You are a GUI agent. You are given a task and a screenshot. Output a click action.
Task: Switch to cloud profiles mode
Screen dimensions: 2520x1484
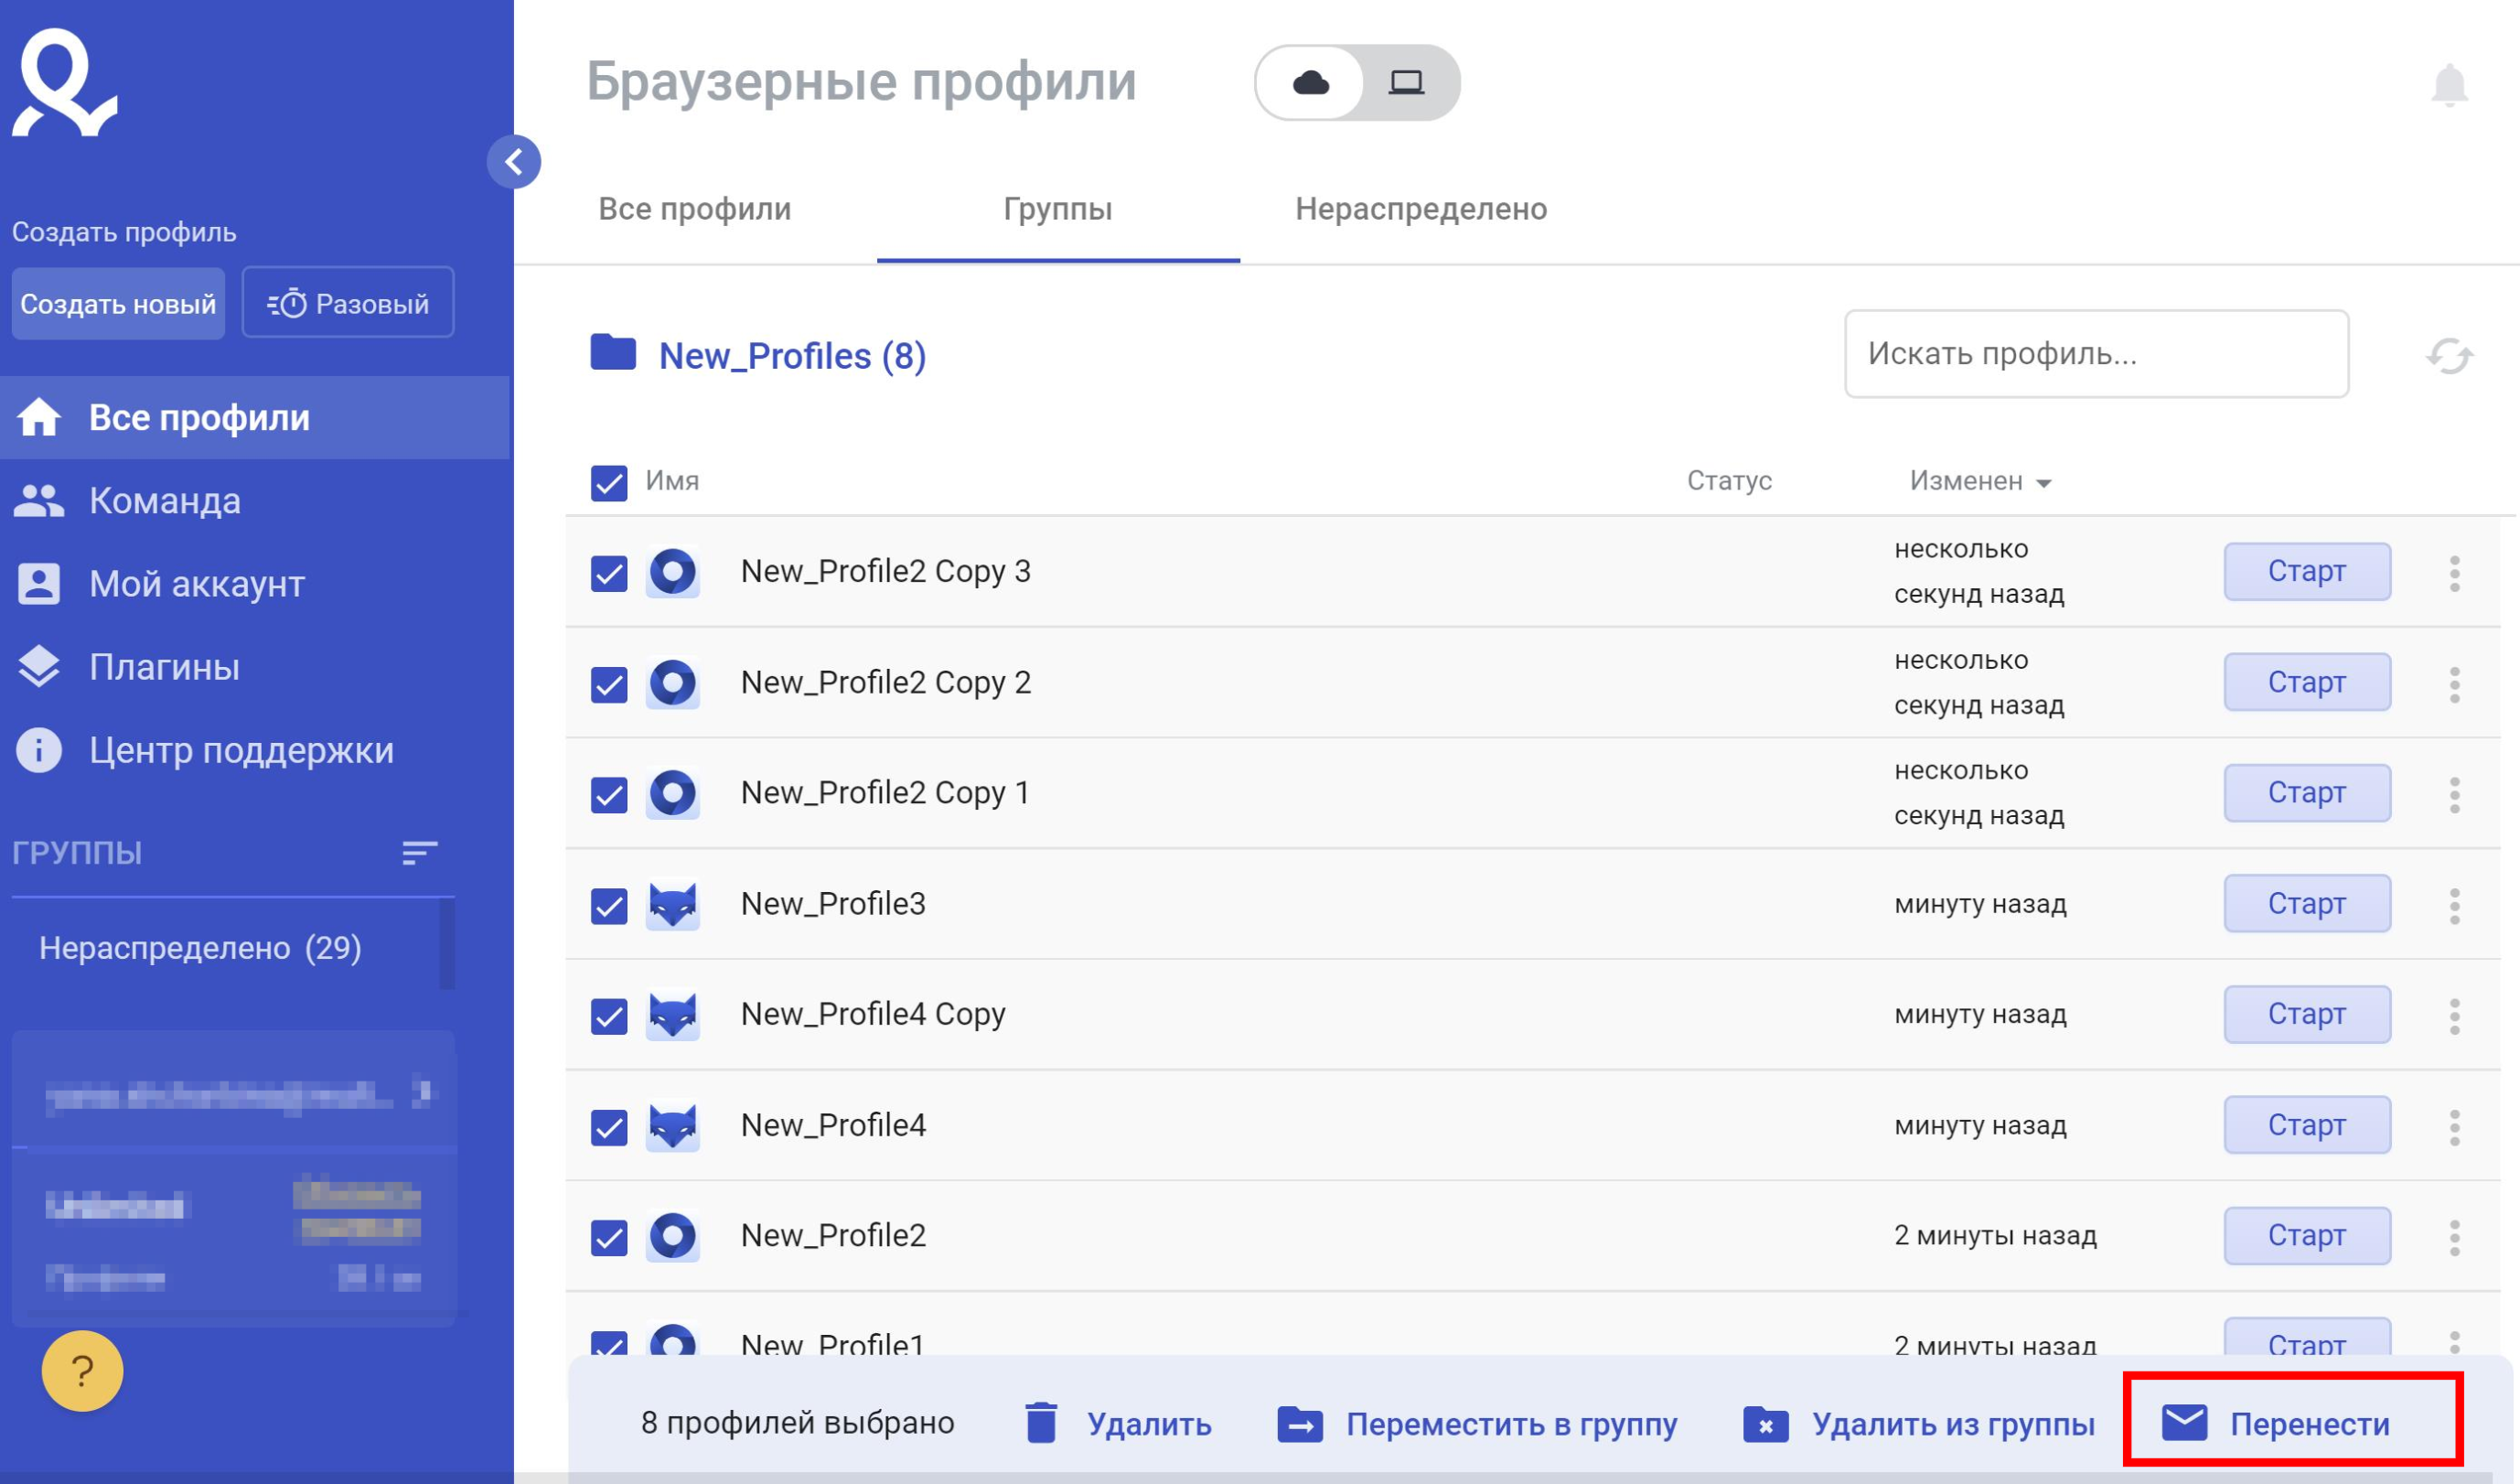click(1310, 83)
